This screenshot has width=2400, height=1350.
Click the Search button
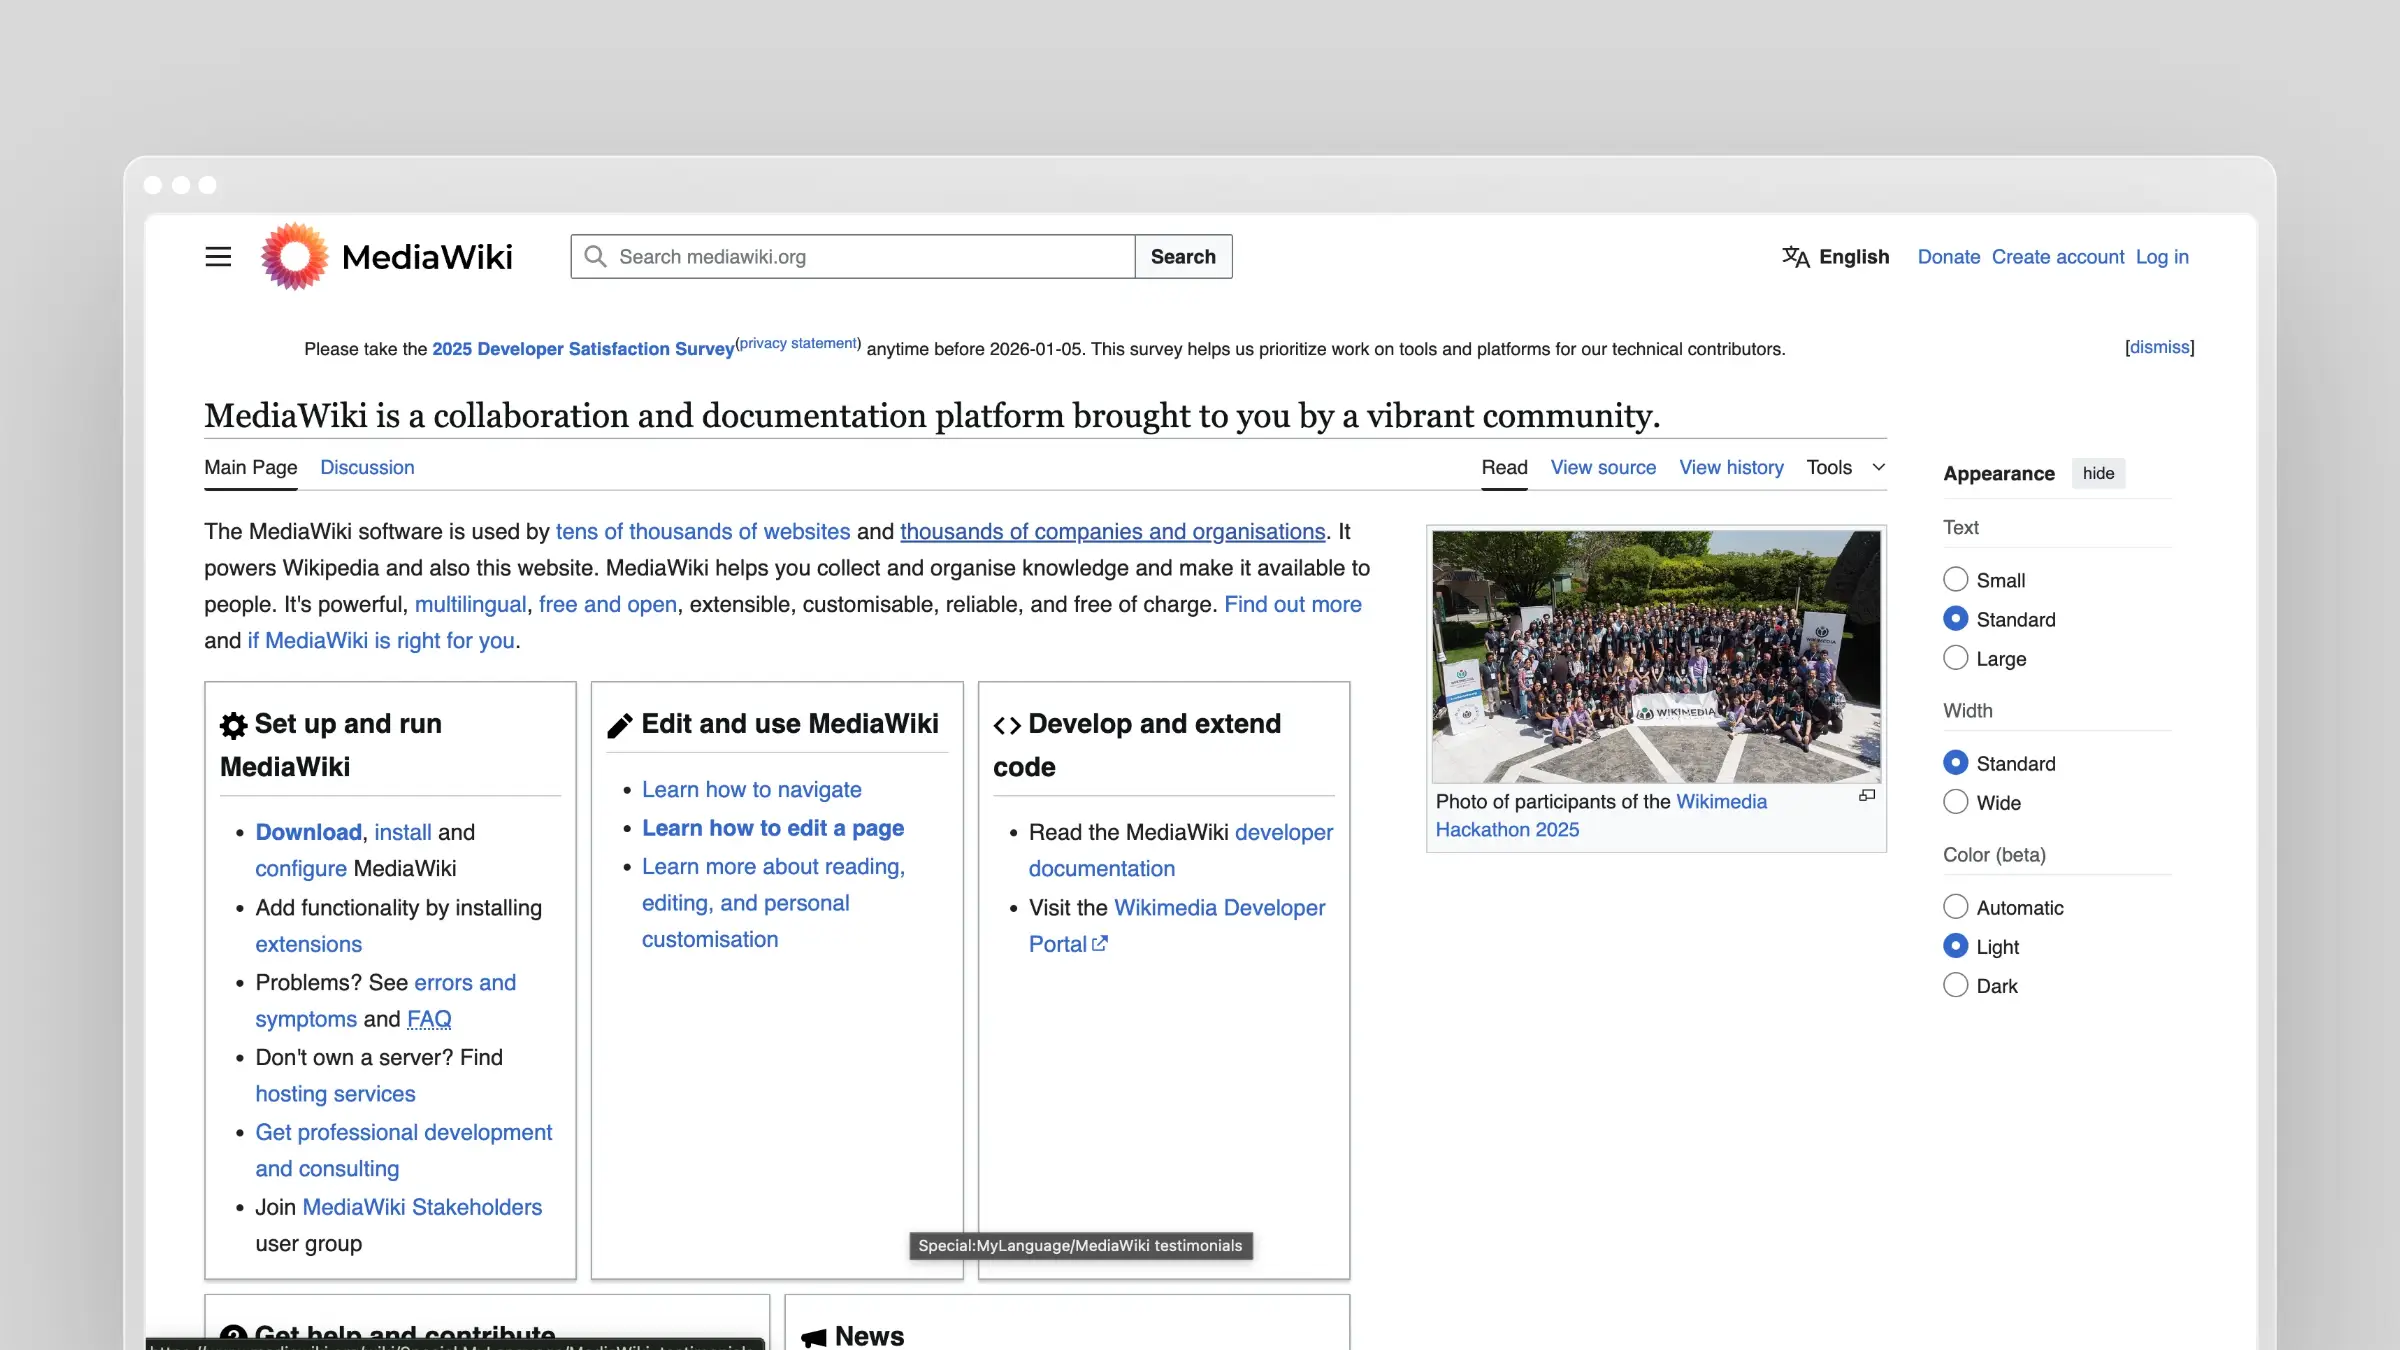click(1183, 256)
